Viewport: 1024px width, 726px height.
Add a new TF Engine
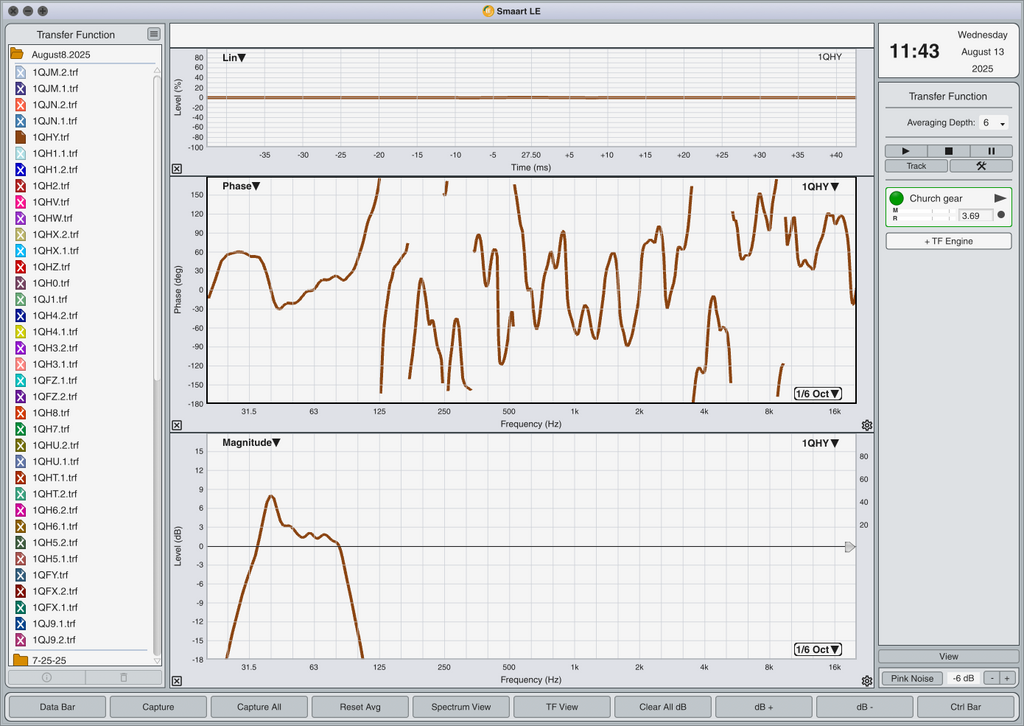tap(948, 241)
